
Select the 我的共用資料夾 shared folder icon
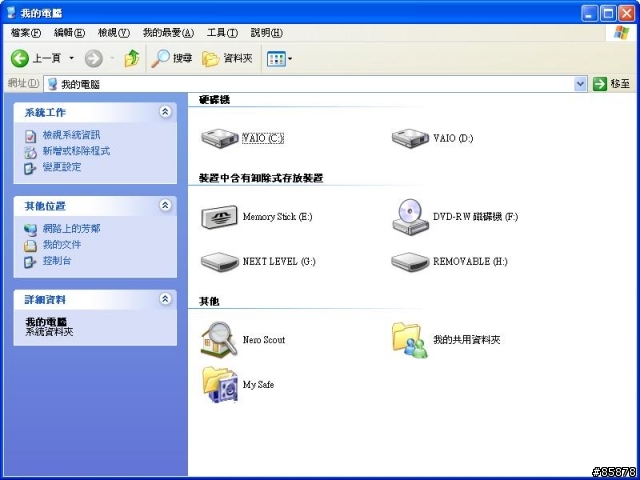[x=410, y=340]
